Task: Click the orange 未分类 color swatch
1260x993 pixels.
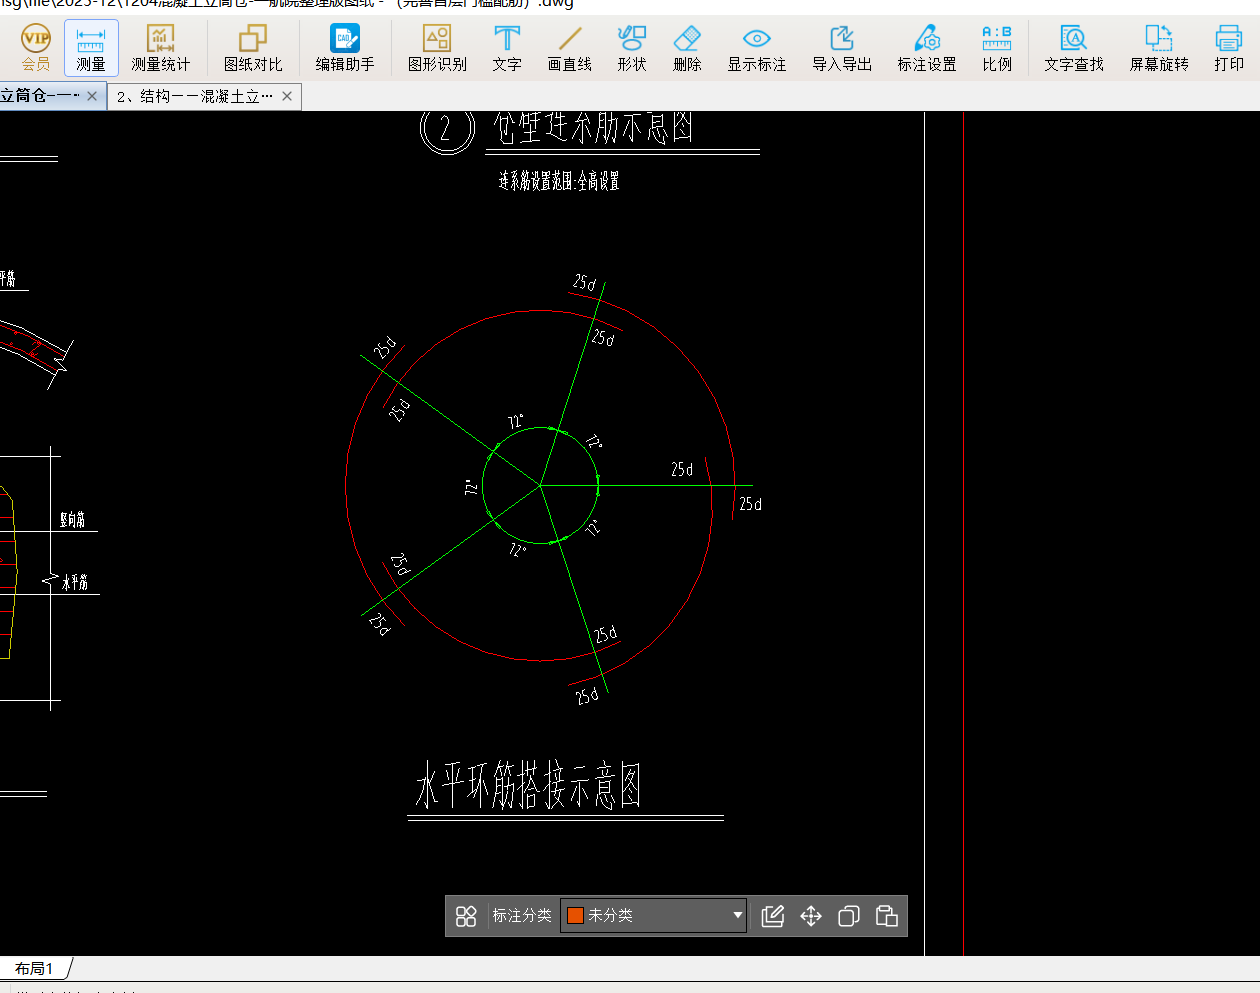Action: click(575, 915)
